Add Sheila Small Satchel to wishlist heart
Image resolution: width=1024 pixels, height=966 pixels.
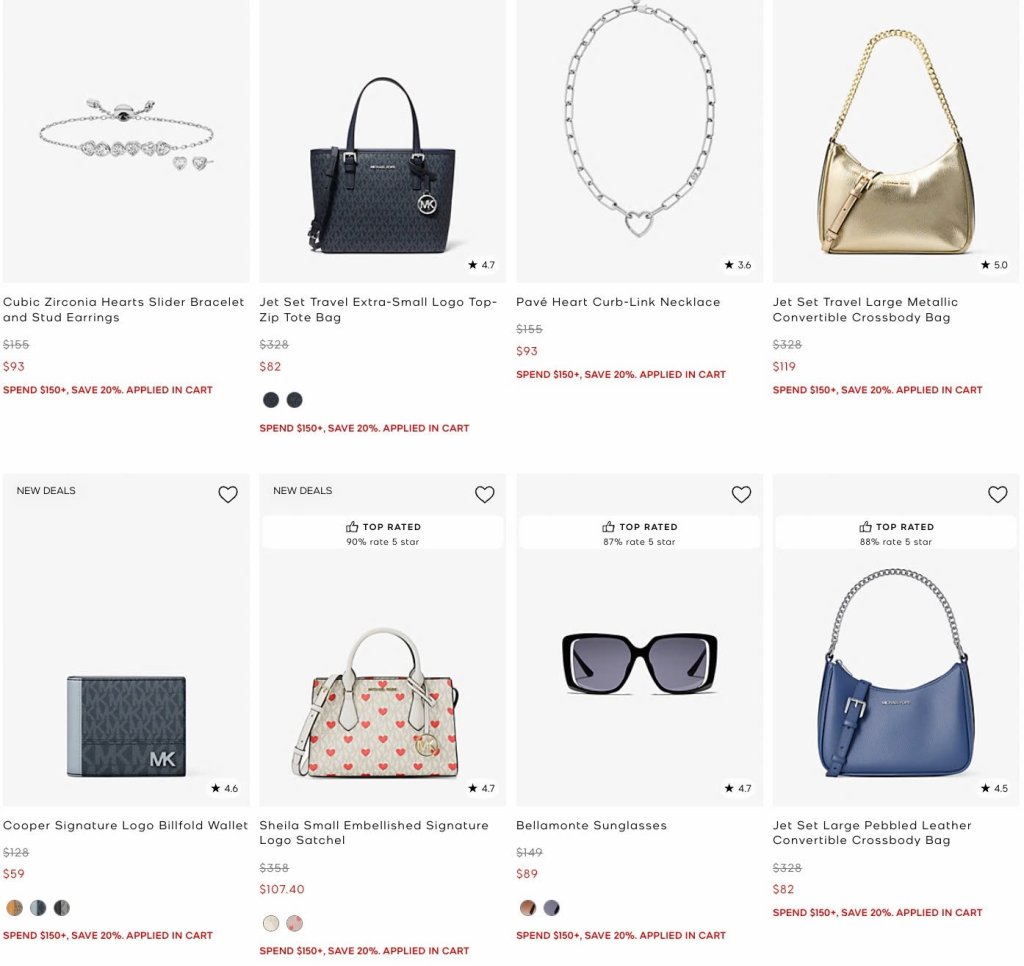pos(485,494)
